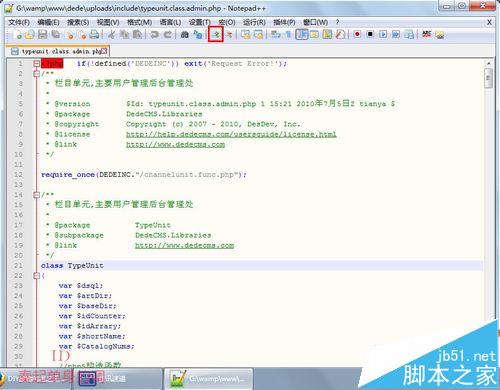Open the Notepad++ taskbar button

tap(209, 379)
